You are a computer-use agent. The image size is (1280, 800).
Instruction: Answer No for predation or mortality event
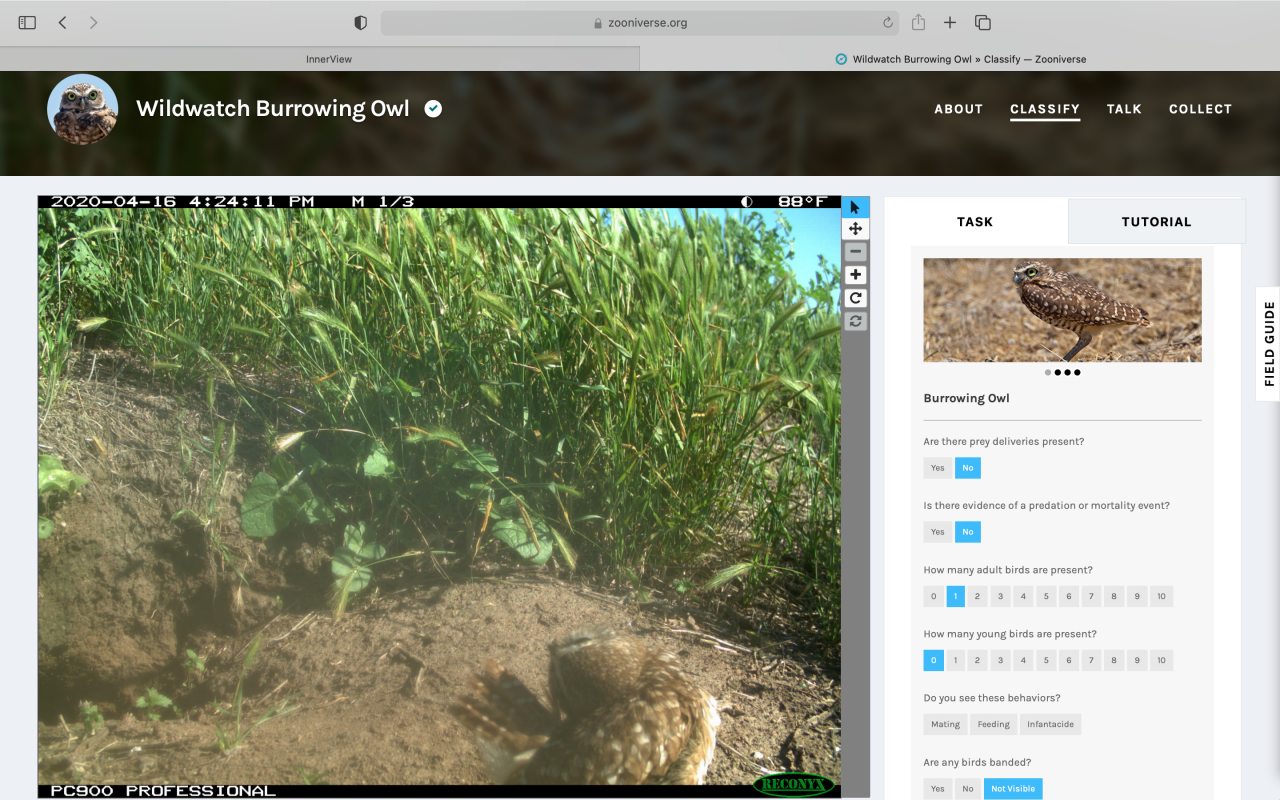pos(968,532)
